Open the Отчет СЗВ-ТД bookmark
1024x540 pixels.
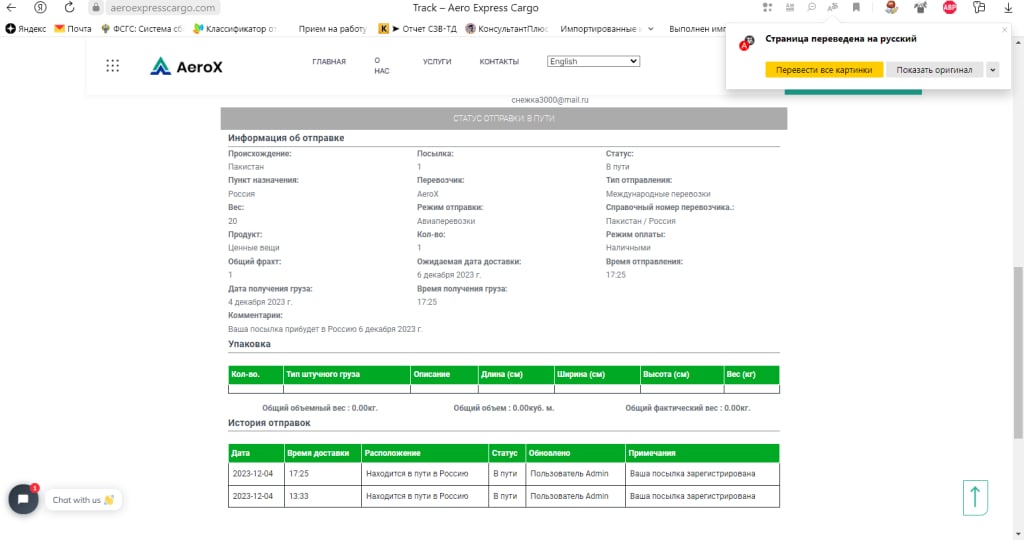point(417,29)
